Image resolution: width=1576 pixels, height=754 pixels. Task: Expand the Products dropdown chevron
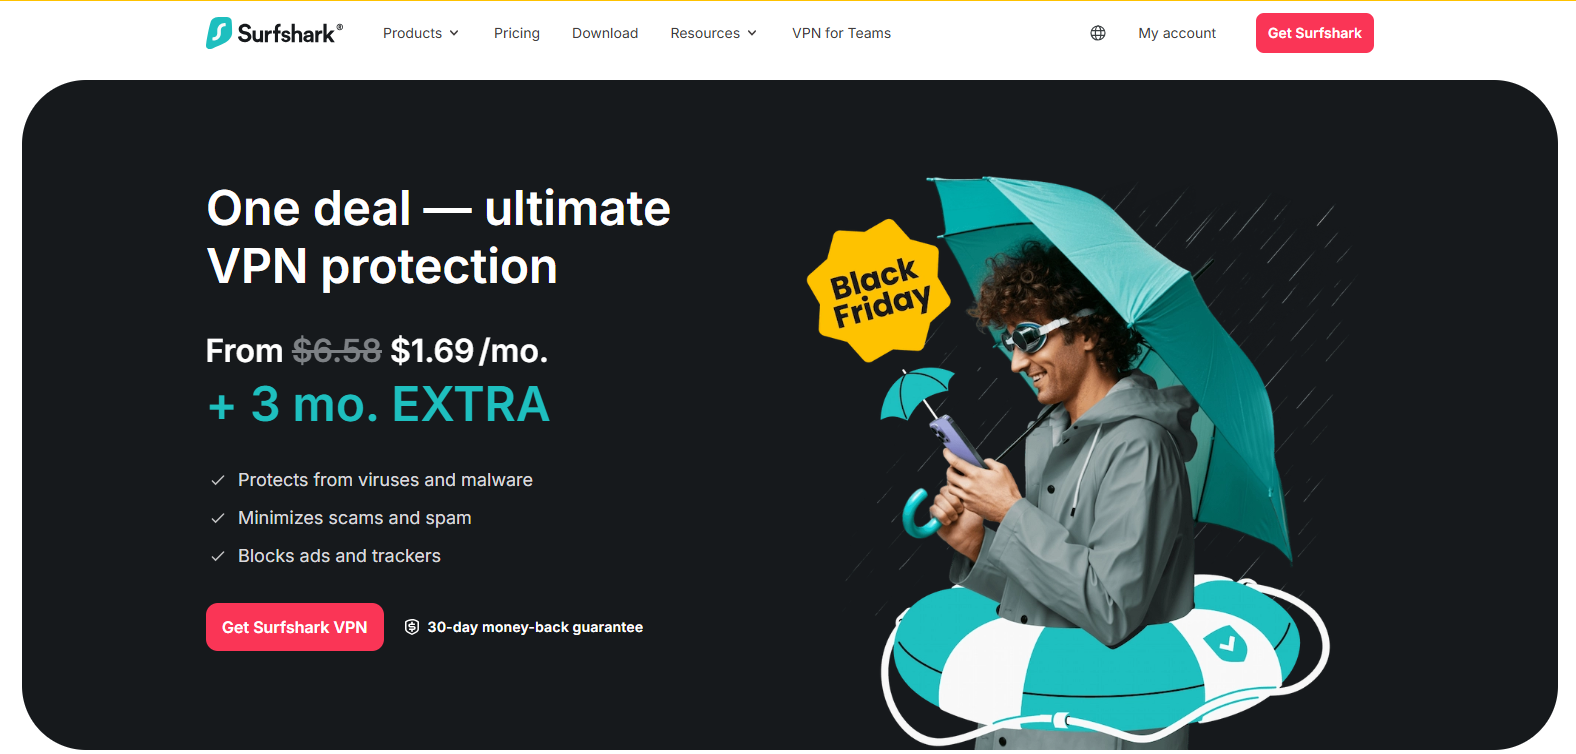(454, 33)
